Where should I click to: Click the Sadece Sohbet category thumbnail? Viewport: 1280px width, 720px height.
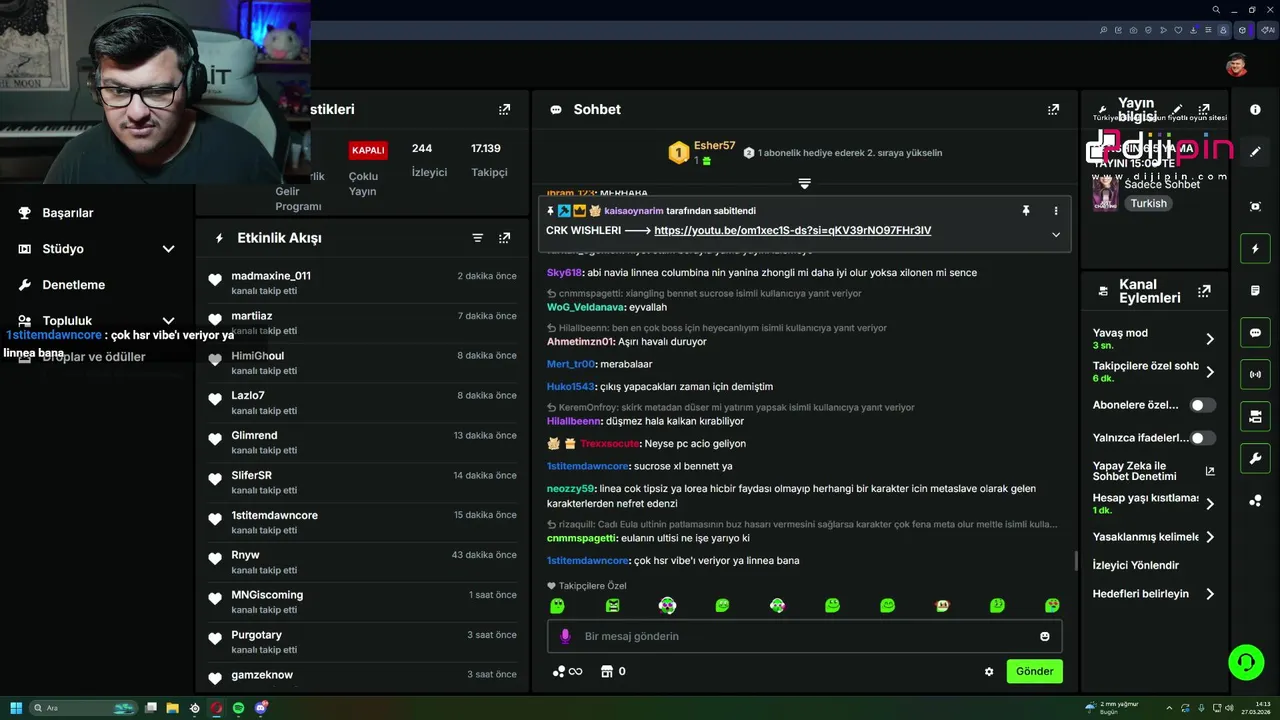coord(1105,193)
